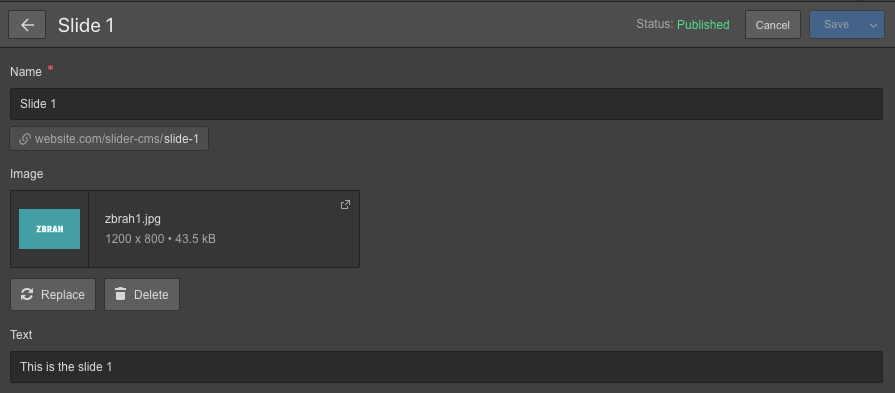Click the Delete button label
The height and width of the screenshot is (393, 895).
151,295
